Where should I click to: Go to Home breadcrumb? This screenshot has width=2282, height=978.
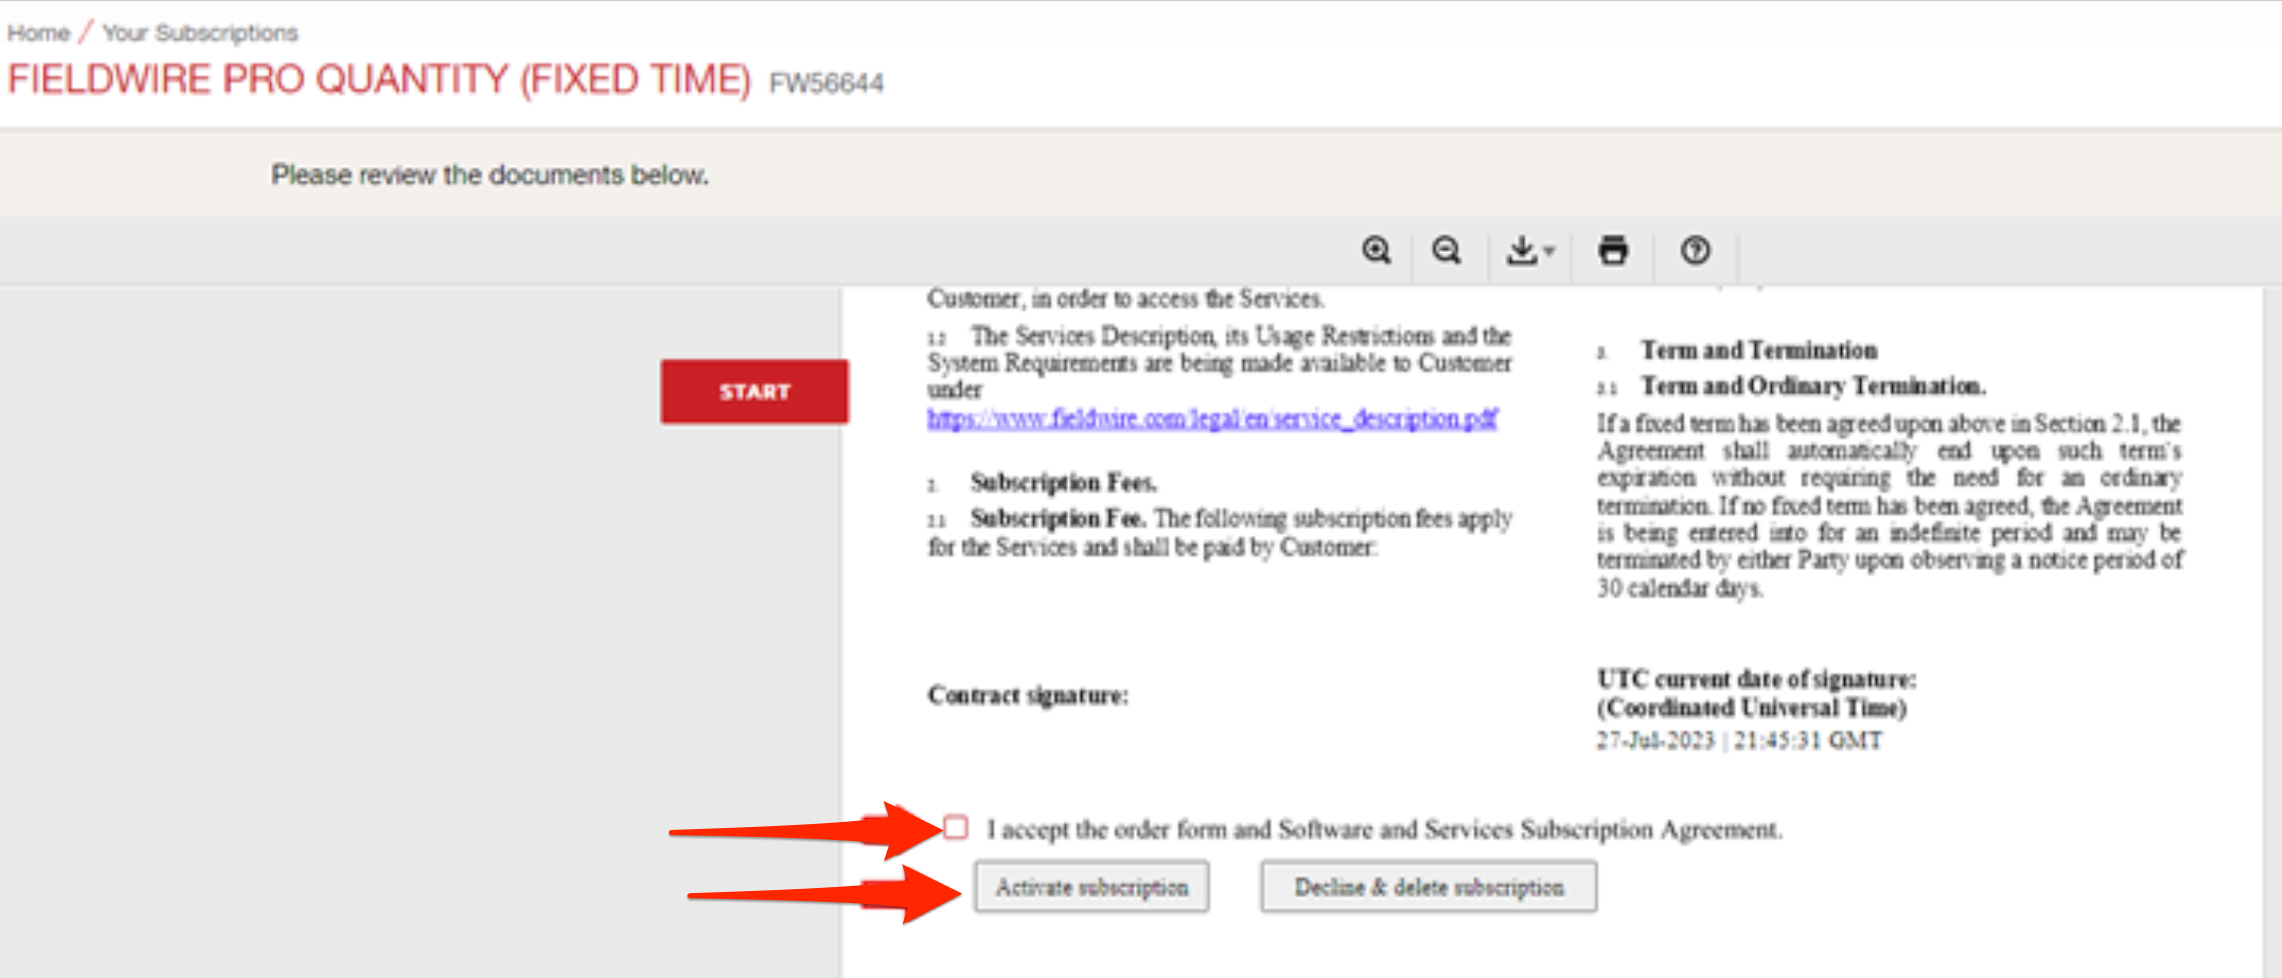click(38, 33)
